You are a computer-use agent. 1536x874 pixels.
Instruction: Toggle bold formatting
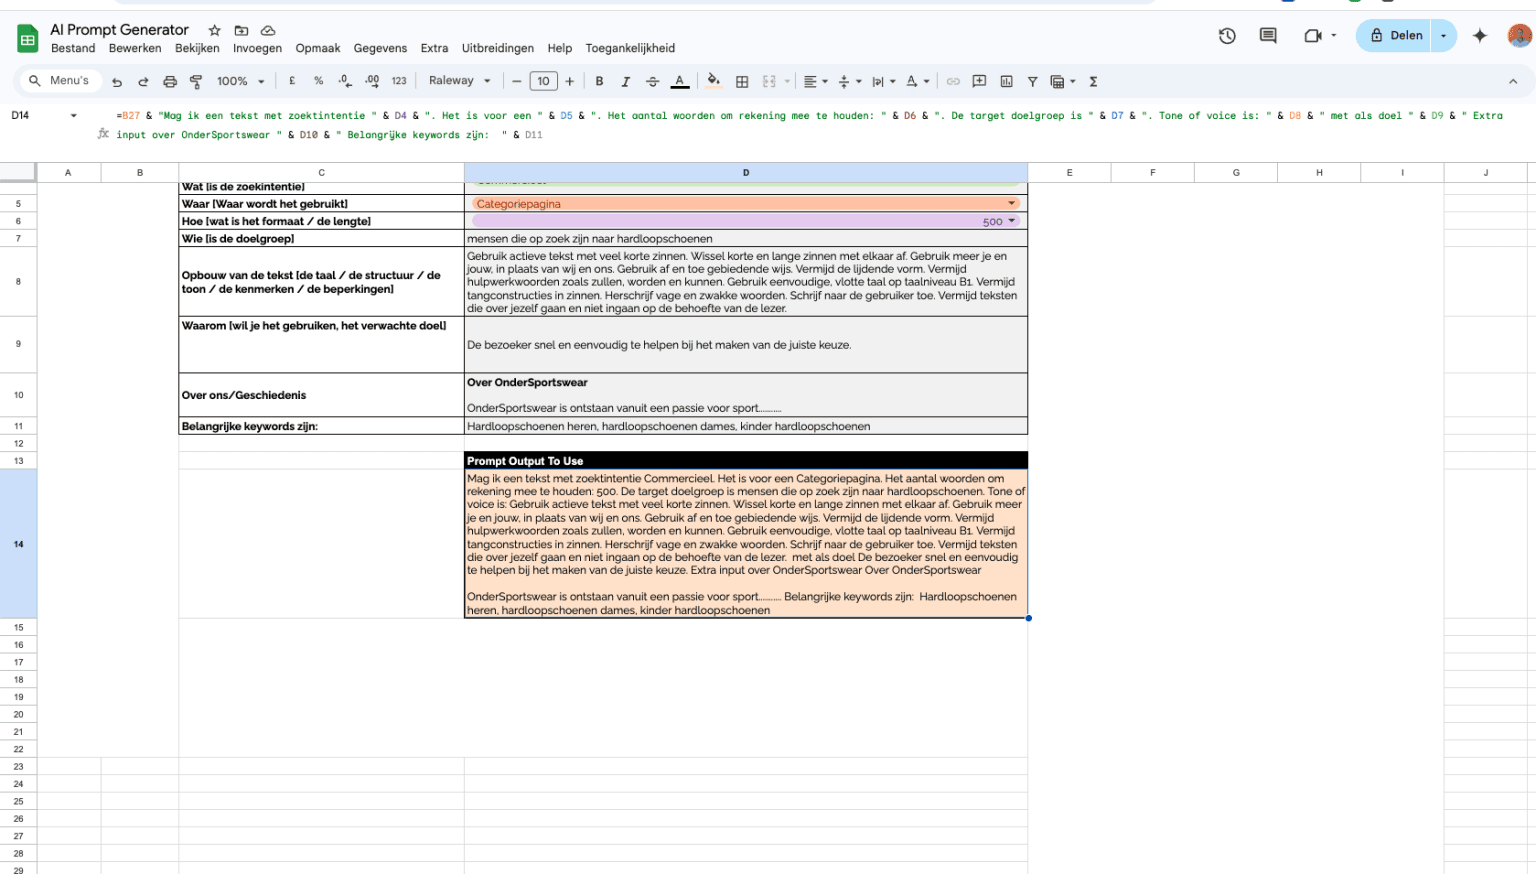pyautogui.click(x=599, y=82)
